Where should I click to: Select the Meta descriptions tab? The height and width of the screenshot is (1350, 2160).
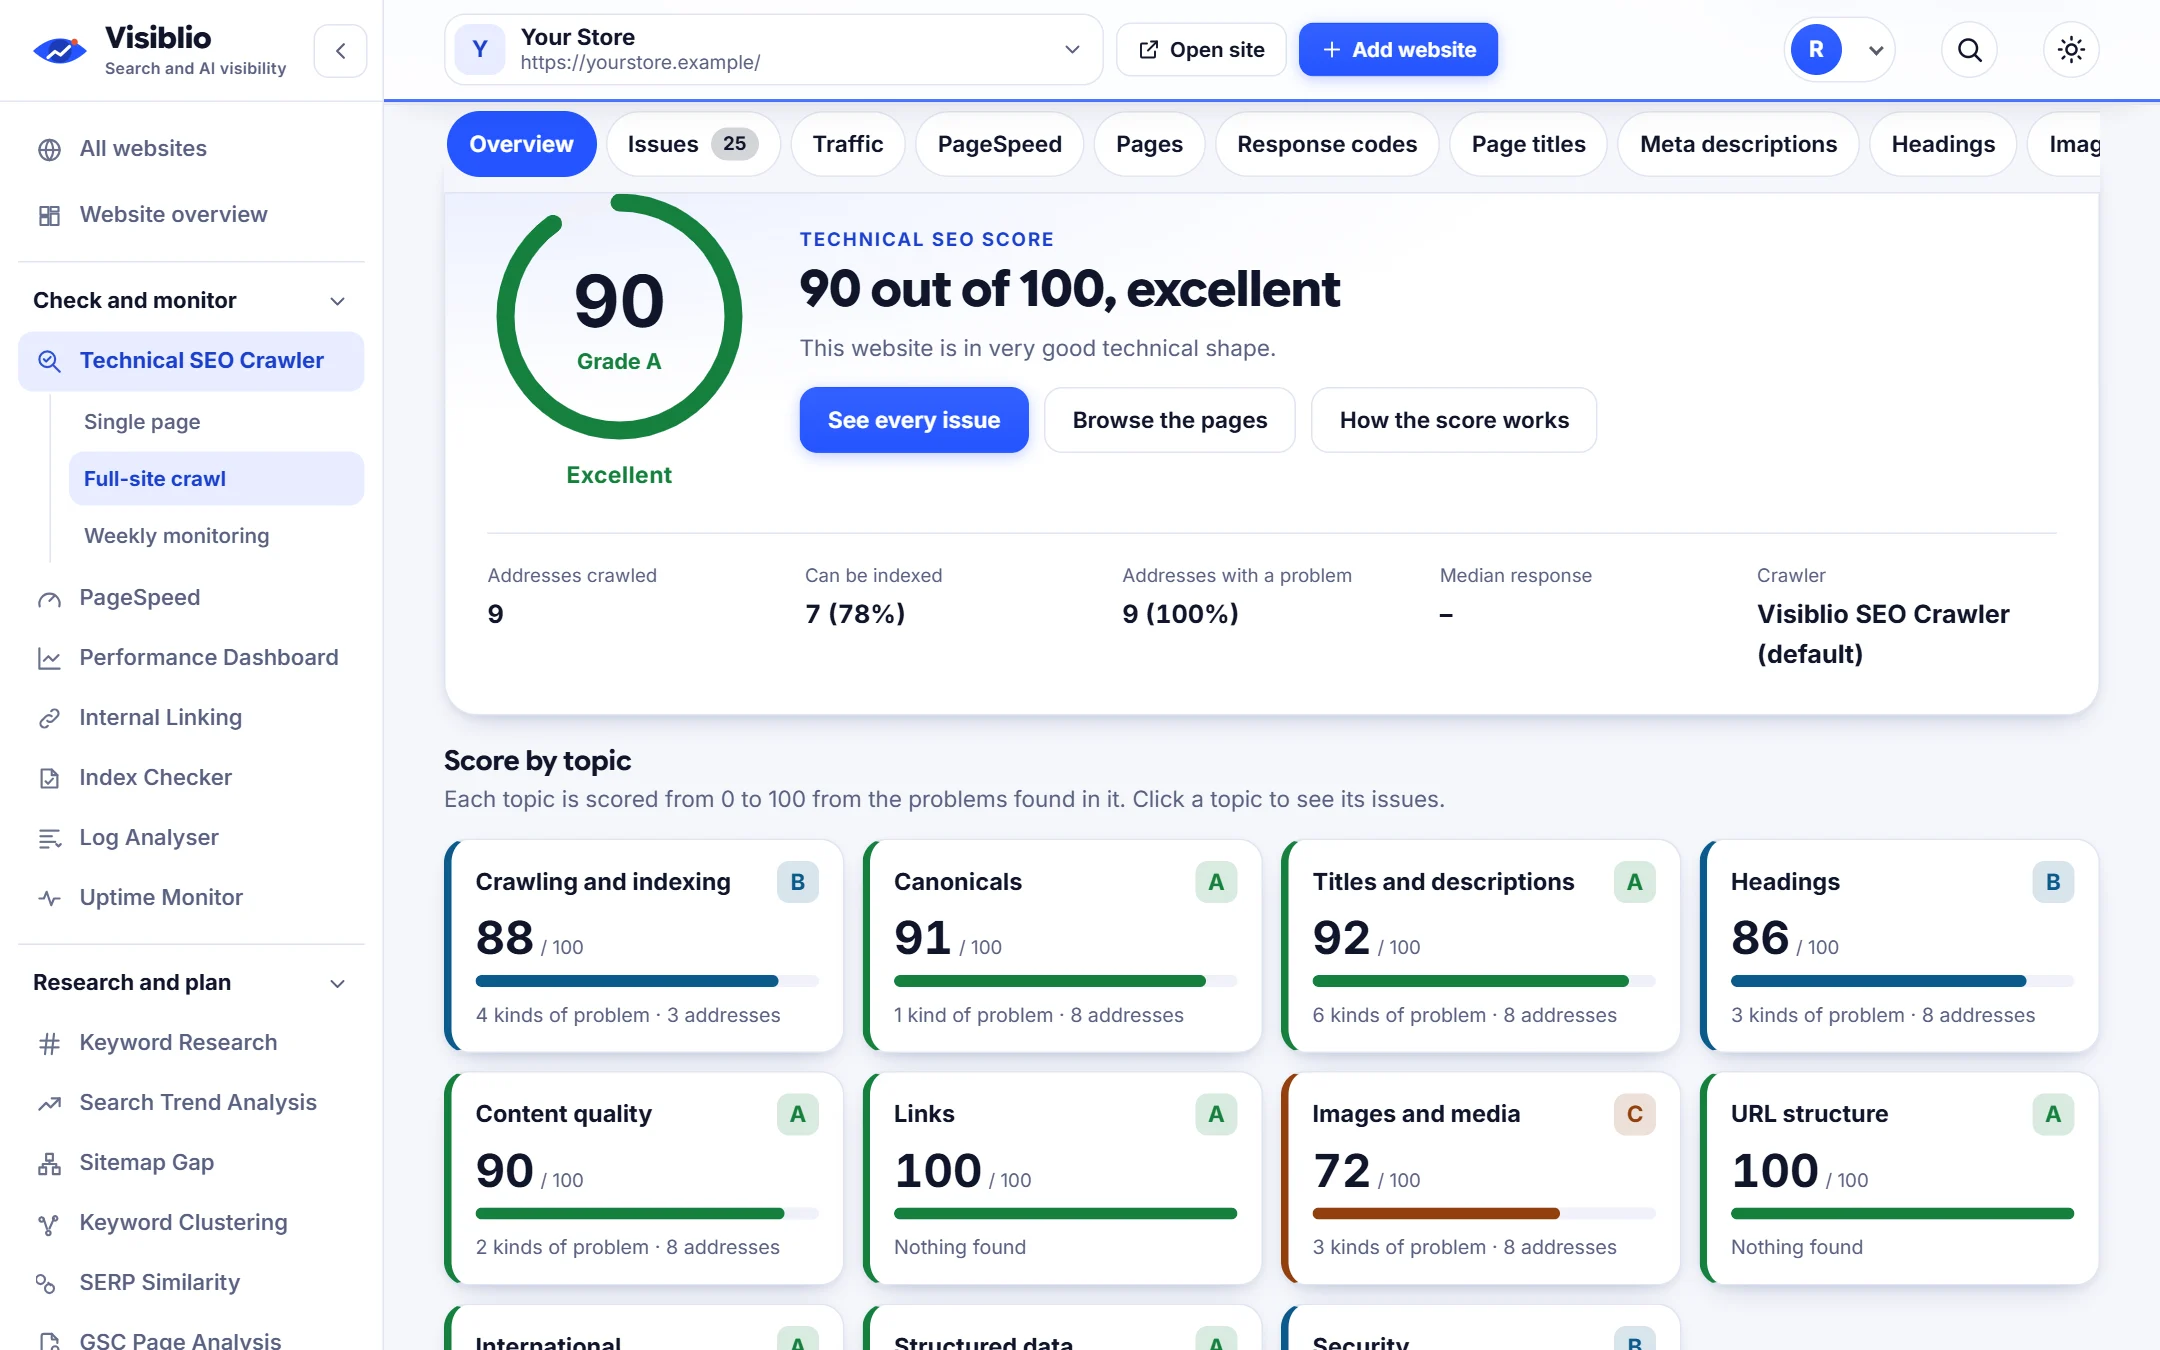pyautogui.click(x=1738, y=144)
